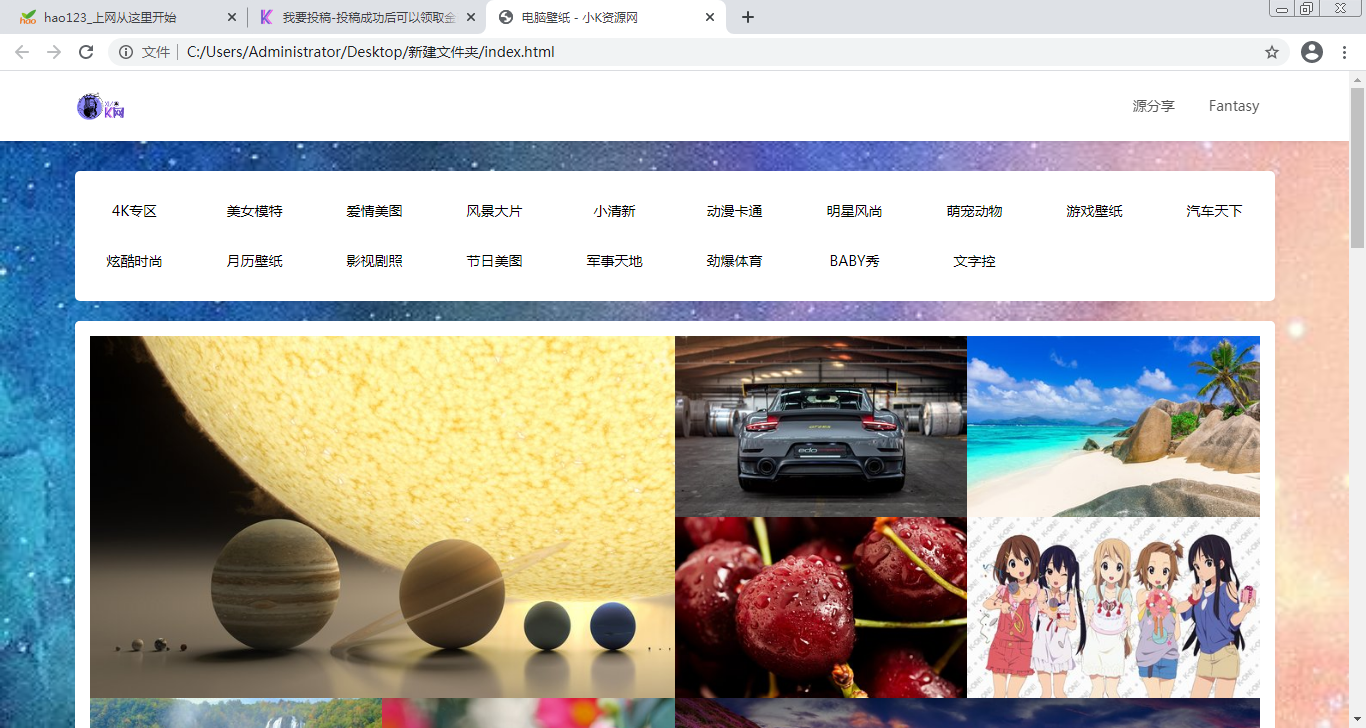The width and height of the screenshot is (1366, 728).
Task: Open the 源分享 navigation link
Action: coord(1153,106)
